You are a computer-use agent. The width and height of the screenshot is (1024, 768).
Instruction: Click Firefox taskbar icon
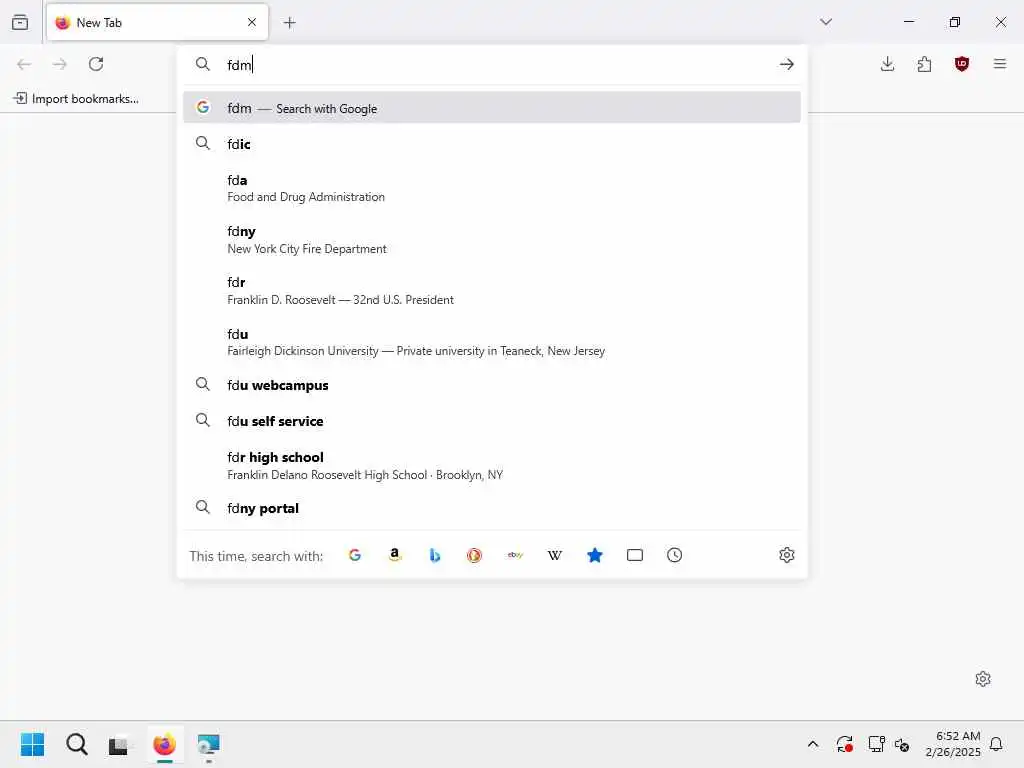click(x=165, y=744)
